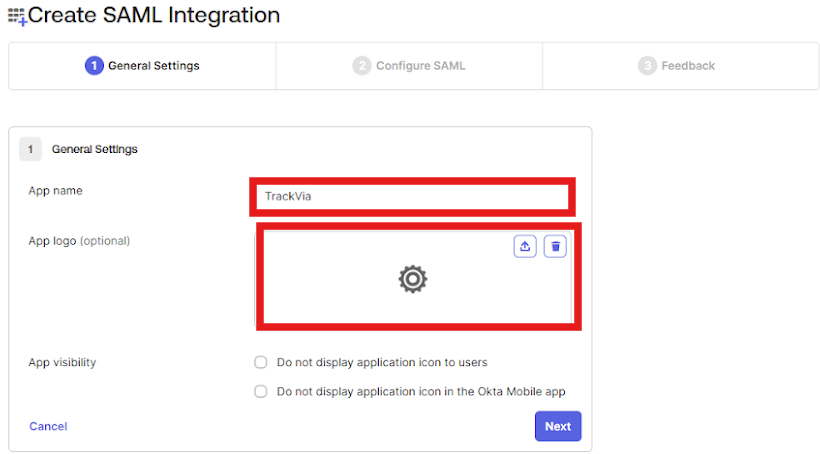820x454 pixels.
Task: Click the step 1 circle in wizard
Action: [x=94, y=66]
